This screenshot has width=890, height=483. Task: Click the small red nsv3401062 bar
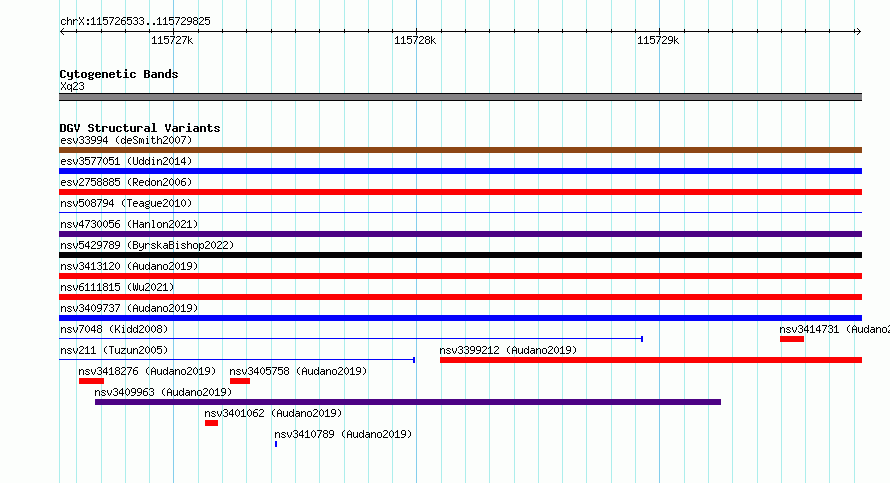point(212,423)
